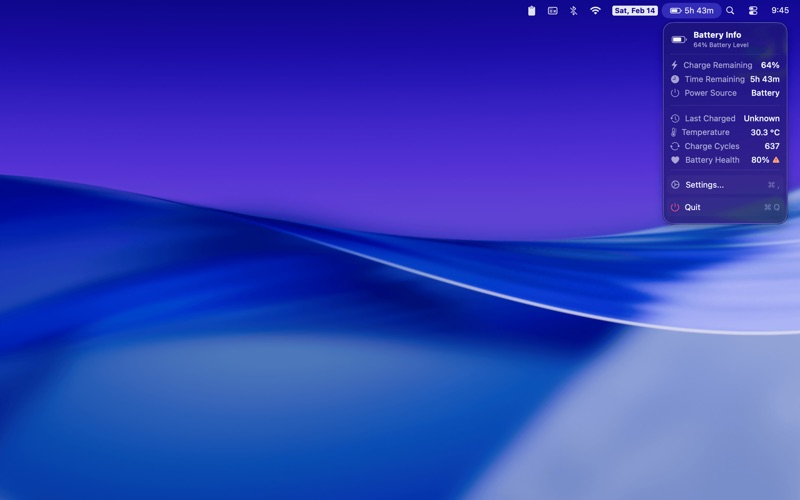Open the Wi-Fi menu bar icon
This screenshot has height=500, width=800.
[595, 10]
